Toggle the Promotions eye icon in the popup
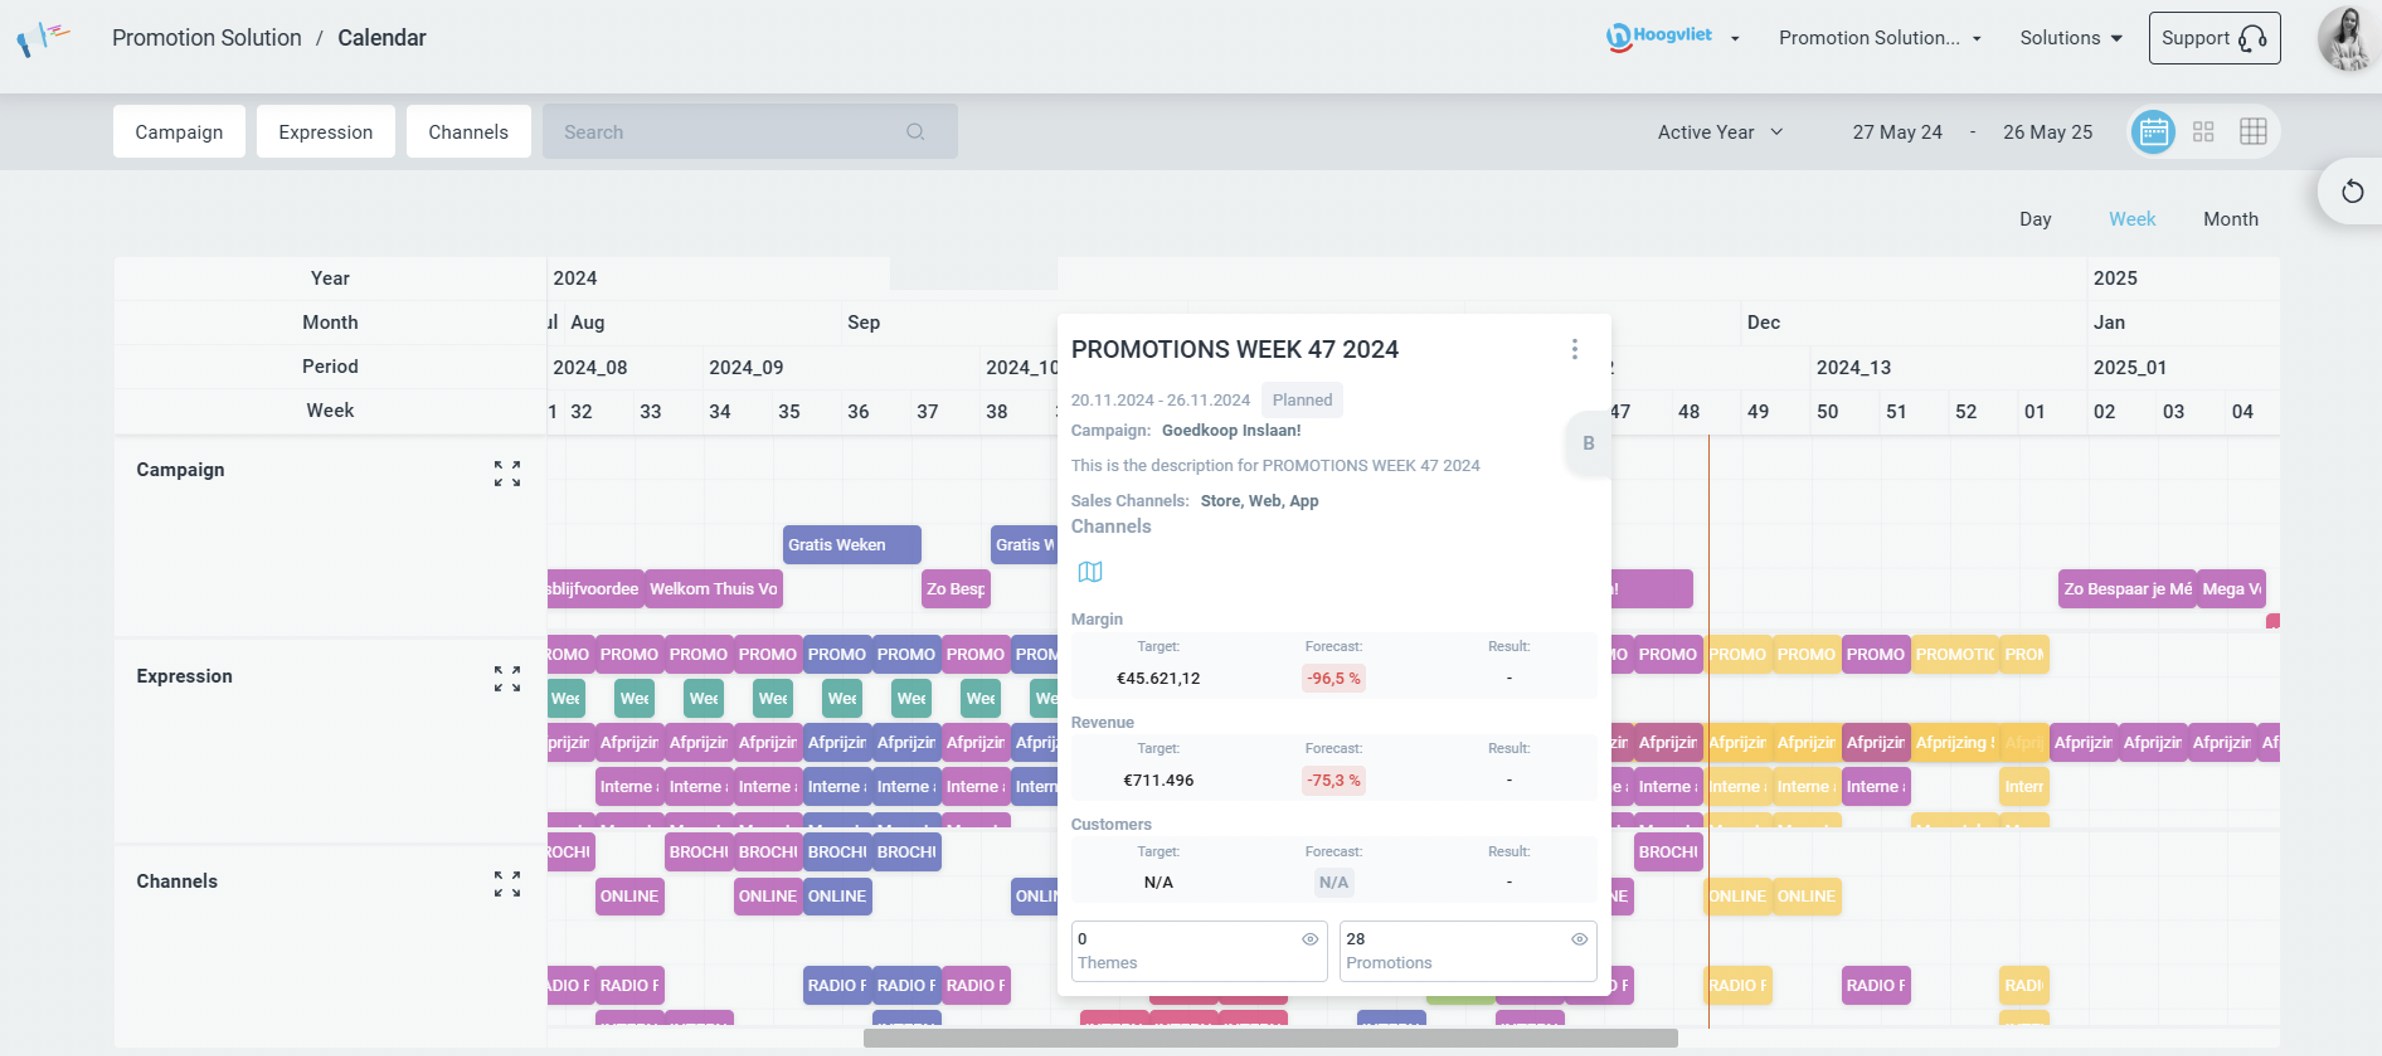 tap(1578, 938)
